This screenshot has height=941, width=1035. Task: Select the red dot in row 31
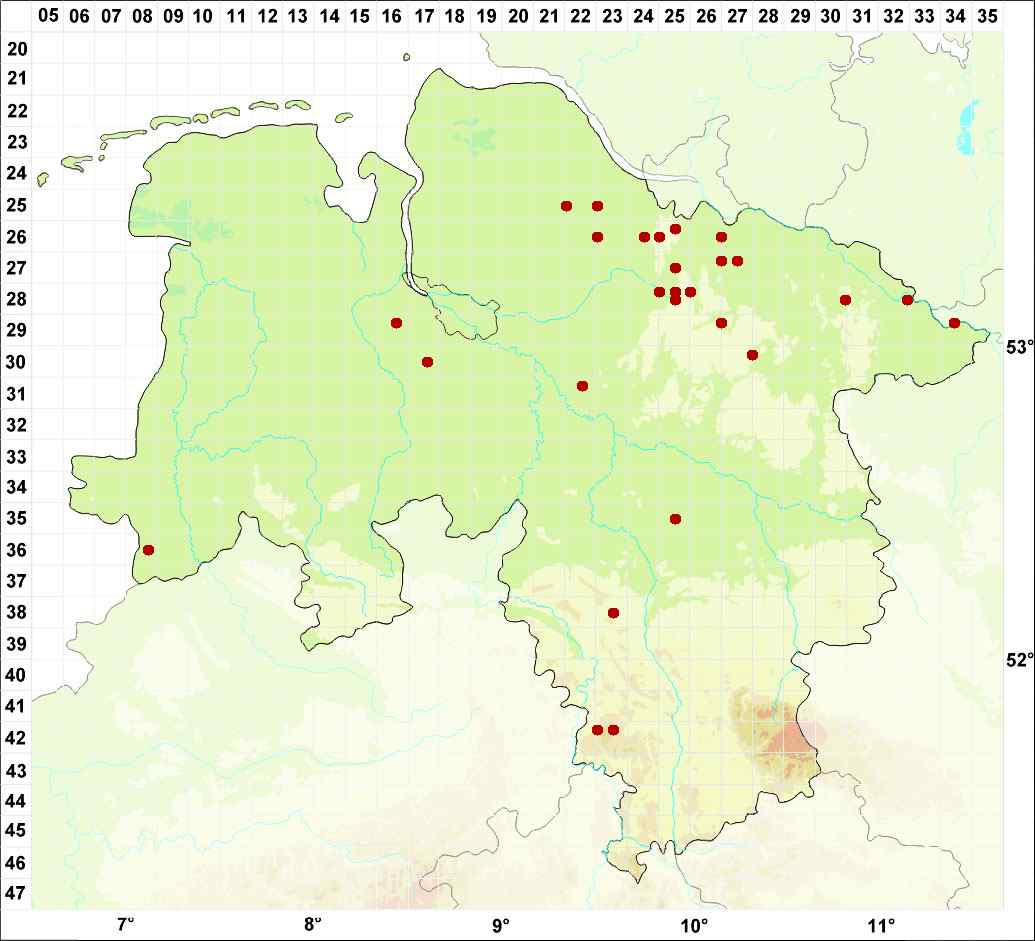(x=582, y=386)
